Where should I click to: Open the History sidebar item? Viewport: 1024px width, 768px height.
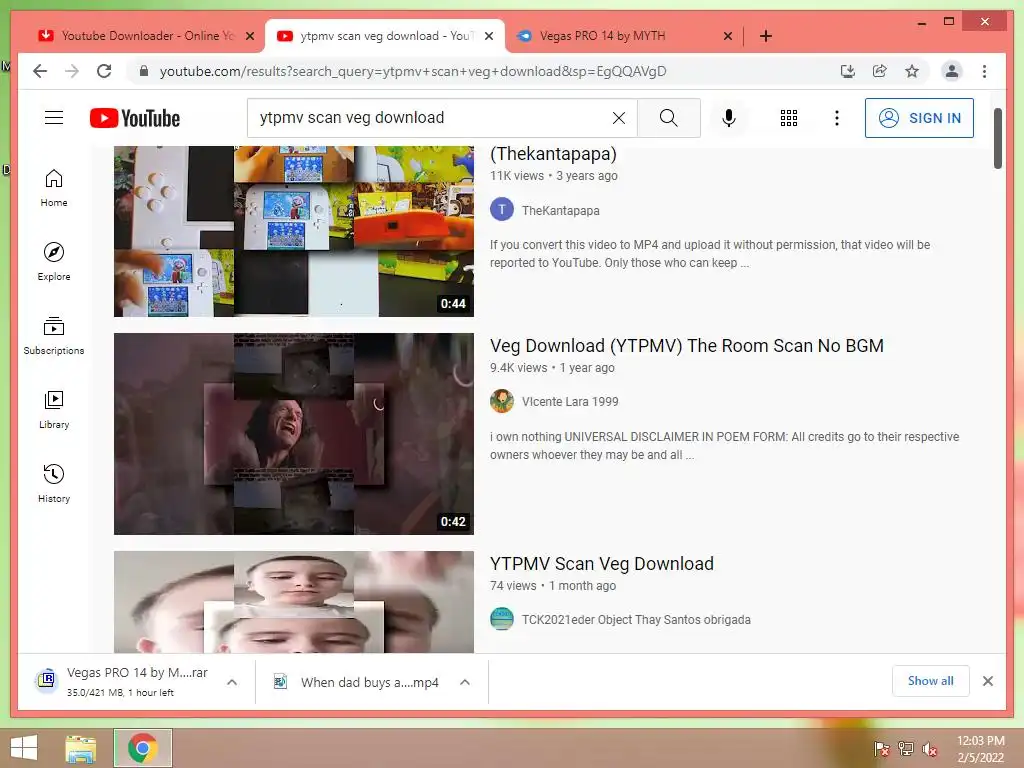coord(54,483)
